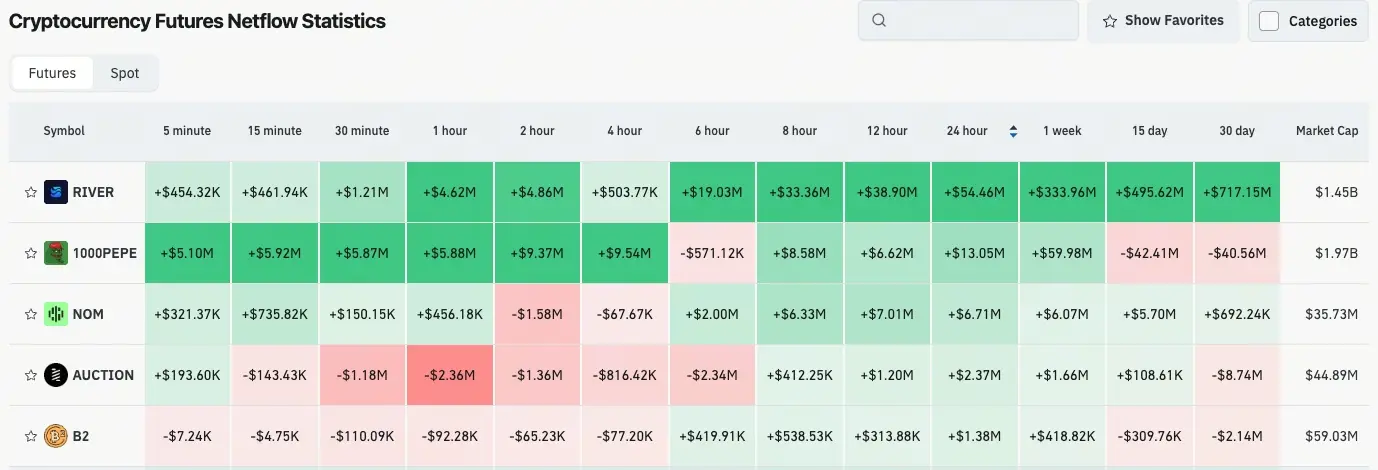This screenshot has height=470, width=1378.
Task: Favorite the AUCTION row star
Action: pos(31,376)
